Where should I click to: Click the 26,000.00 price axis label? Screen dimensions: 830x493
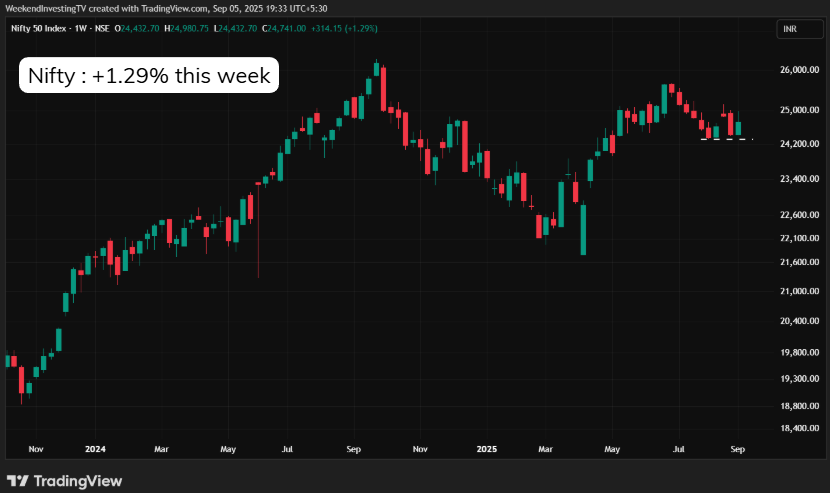coord(799,69)
